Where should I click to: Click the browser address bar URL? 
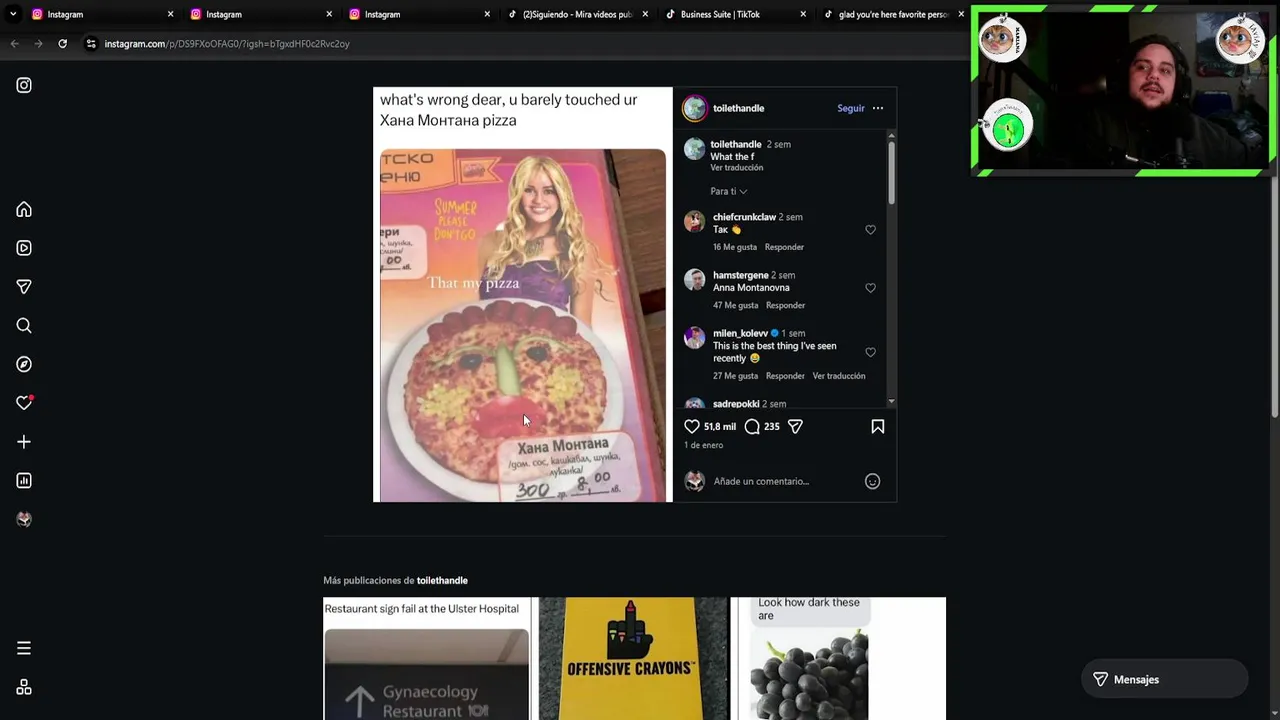pyautogui.click(x=227, y=44)
